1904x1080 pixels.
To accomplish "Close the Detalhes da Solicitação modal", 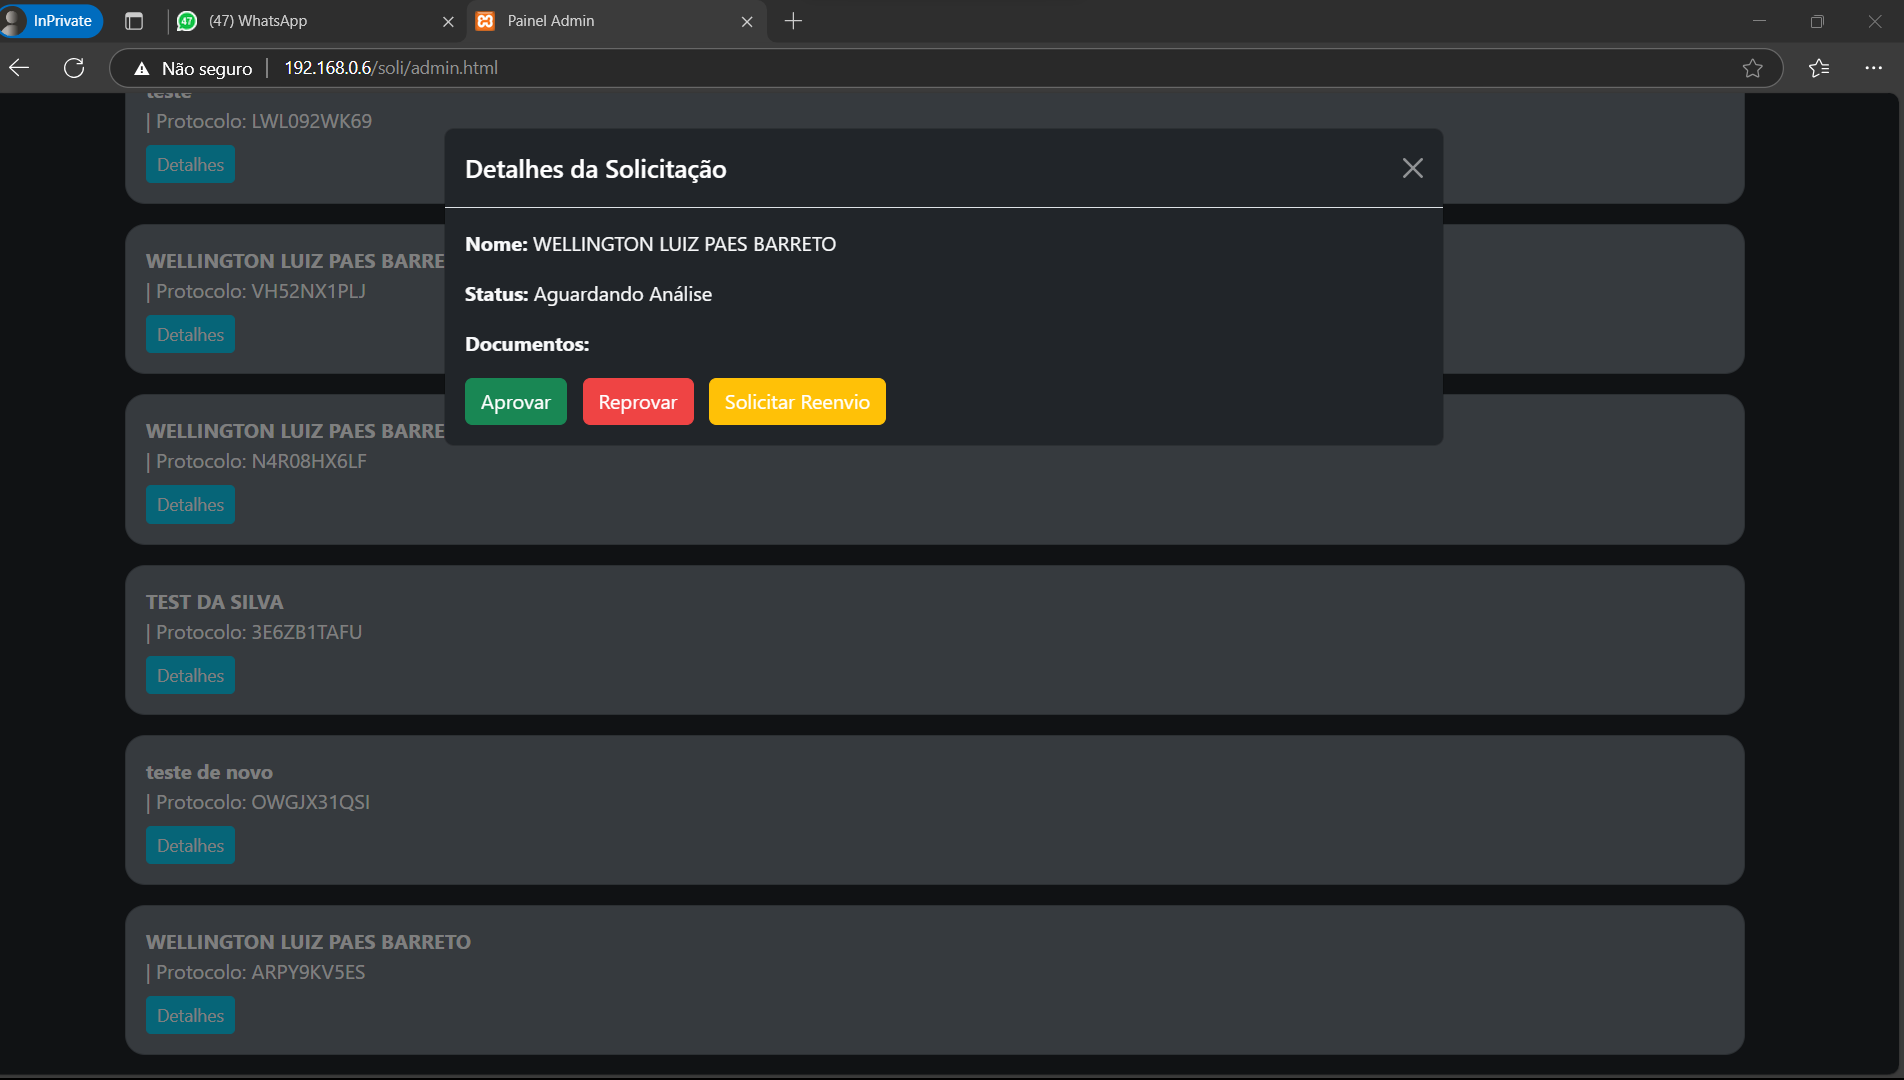I will point(1412,168).
